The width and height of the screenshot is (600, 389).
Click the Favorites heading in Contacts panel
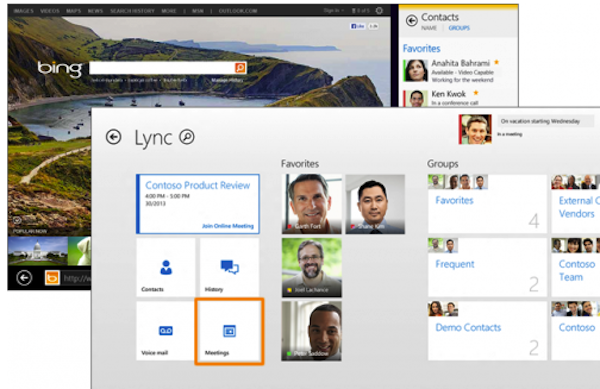pos(421,49)
